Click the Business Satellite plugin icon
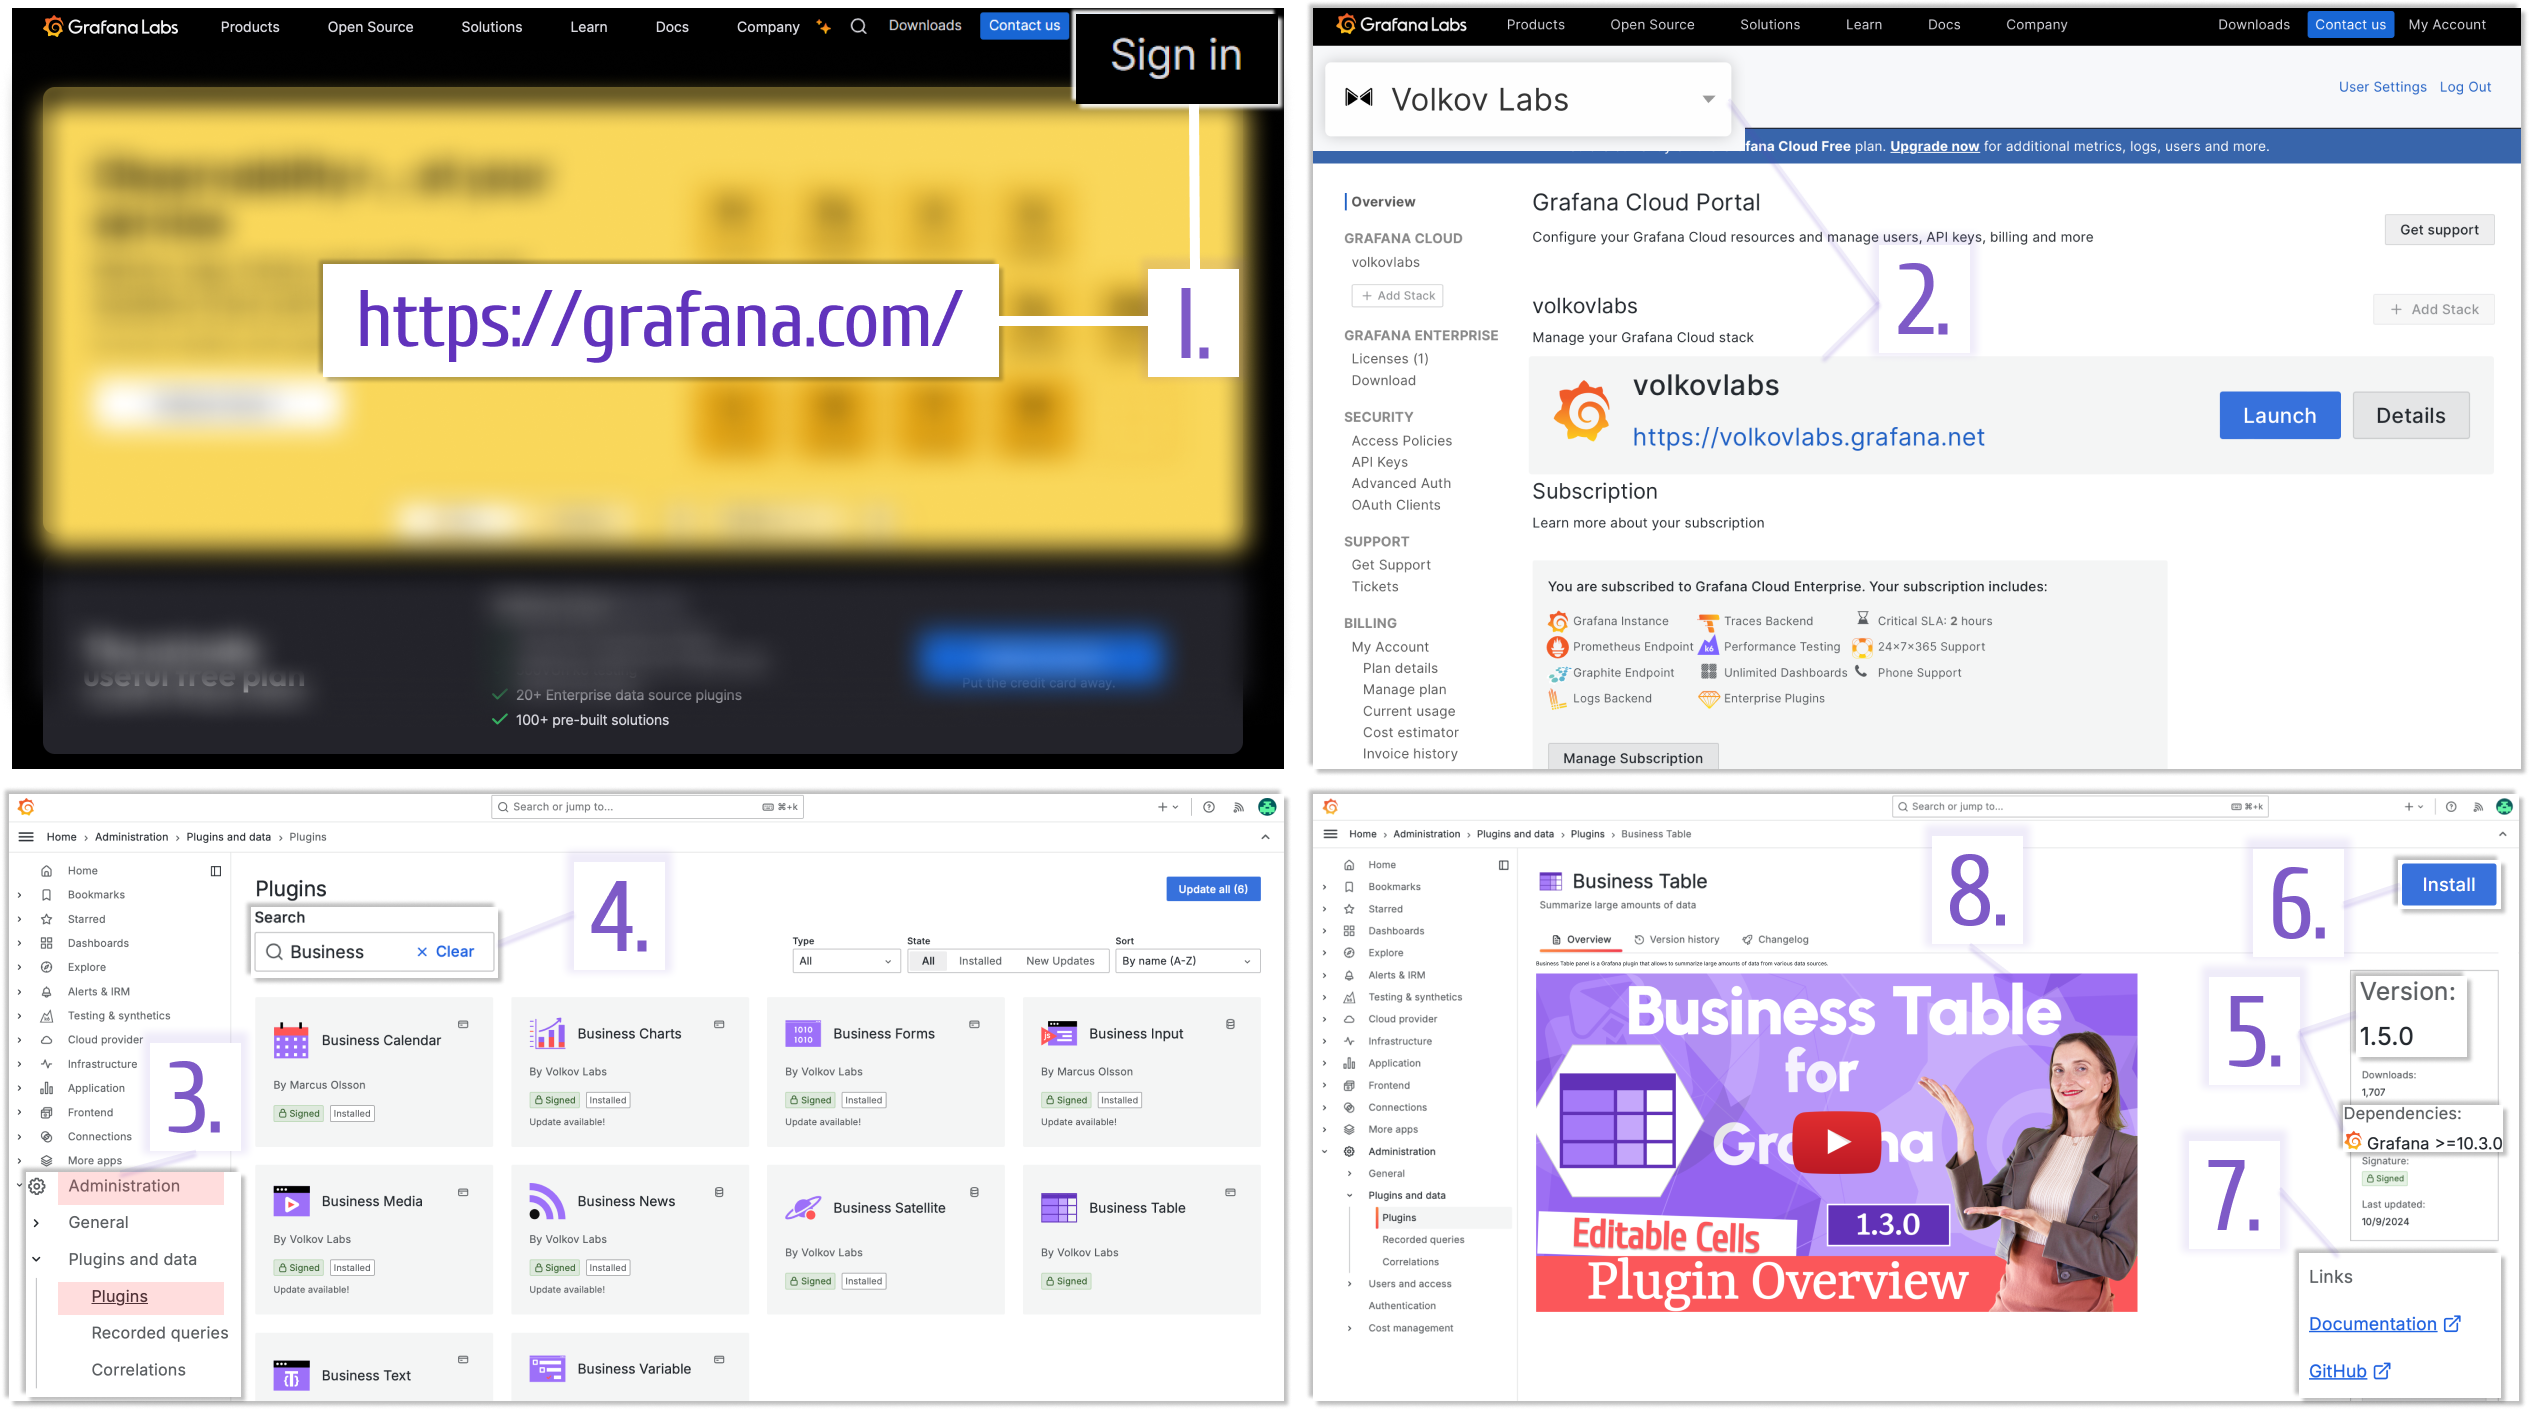 pyautogui.click(x=803, y=1208)
